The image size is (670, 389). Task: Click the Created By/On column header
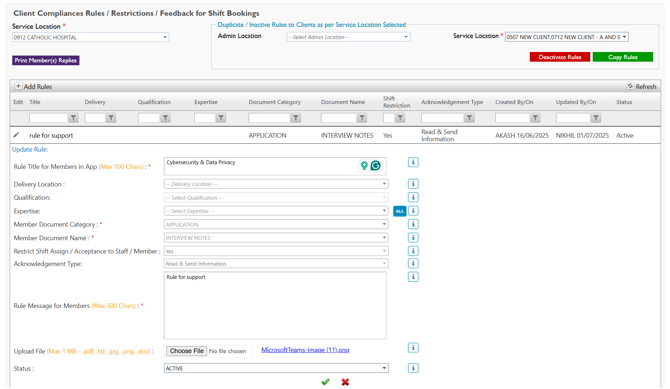[514, 102]
